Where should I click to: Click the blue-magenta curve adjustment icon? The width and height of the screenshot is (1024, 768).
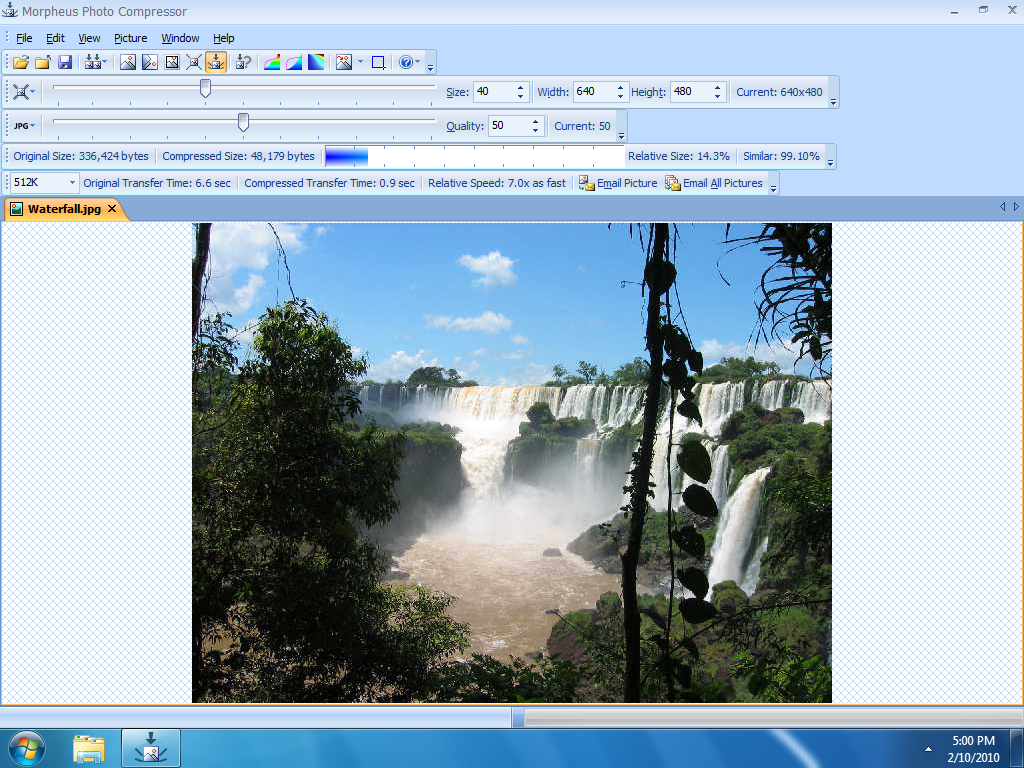(294, 62)
